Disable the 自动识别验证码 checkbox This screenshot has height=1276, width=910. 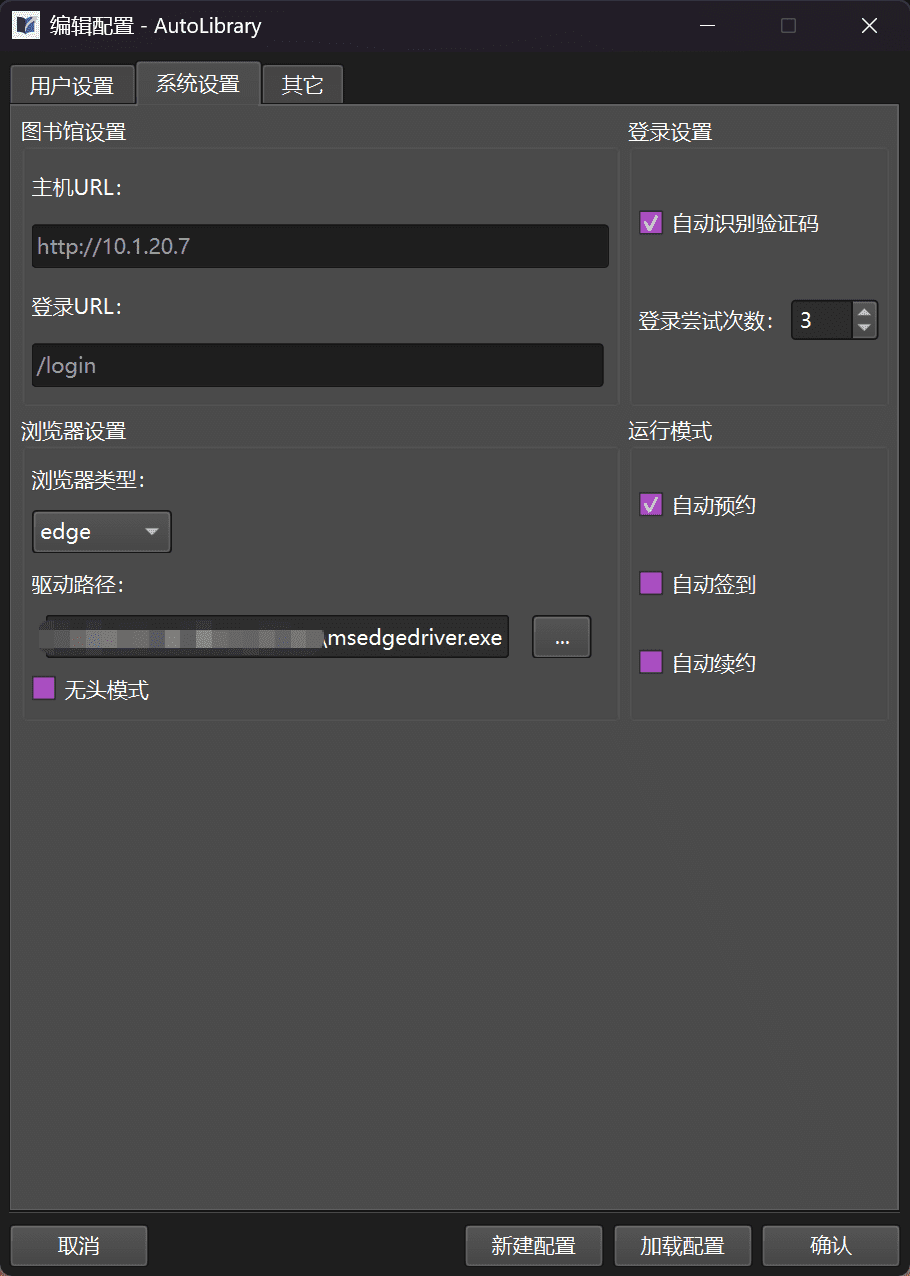click(x=651, y=224)
